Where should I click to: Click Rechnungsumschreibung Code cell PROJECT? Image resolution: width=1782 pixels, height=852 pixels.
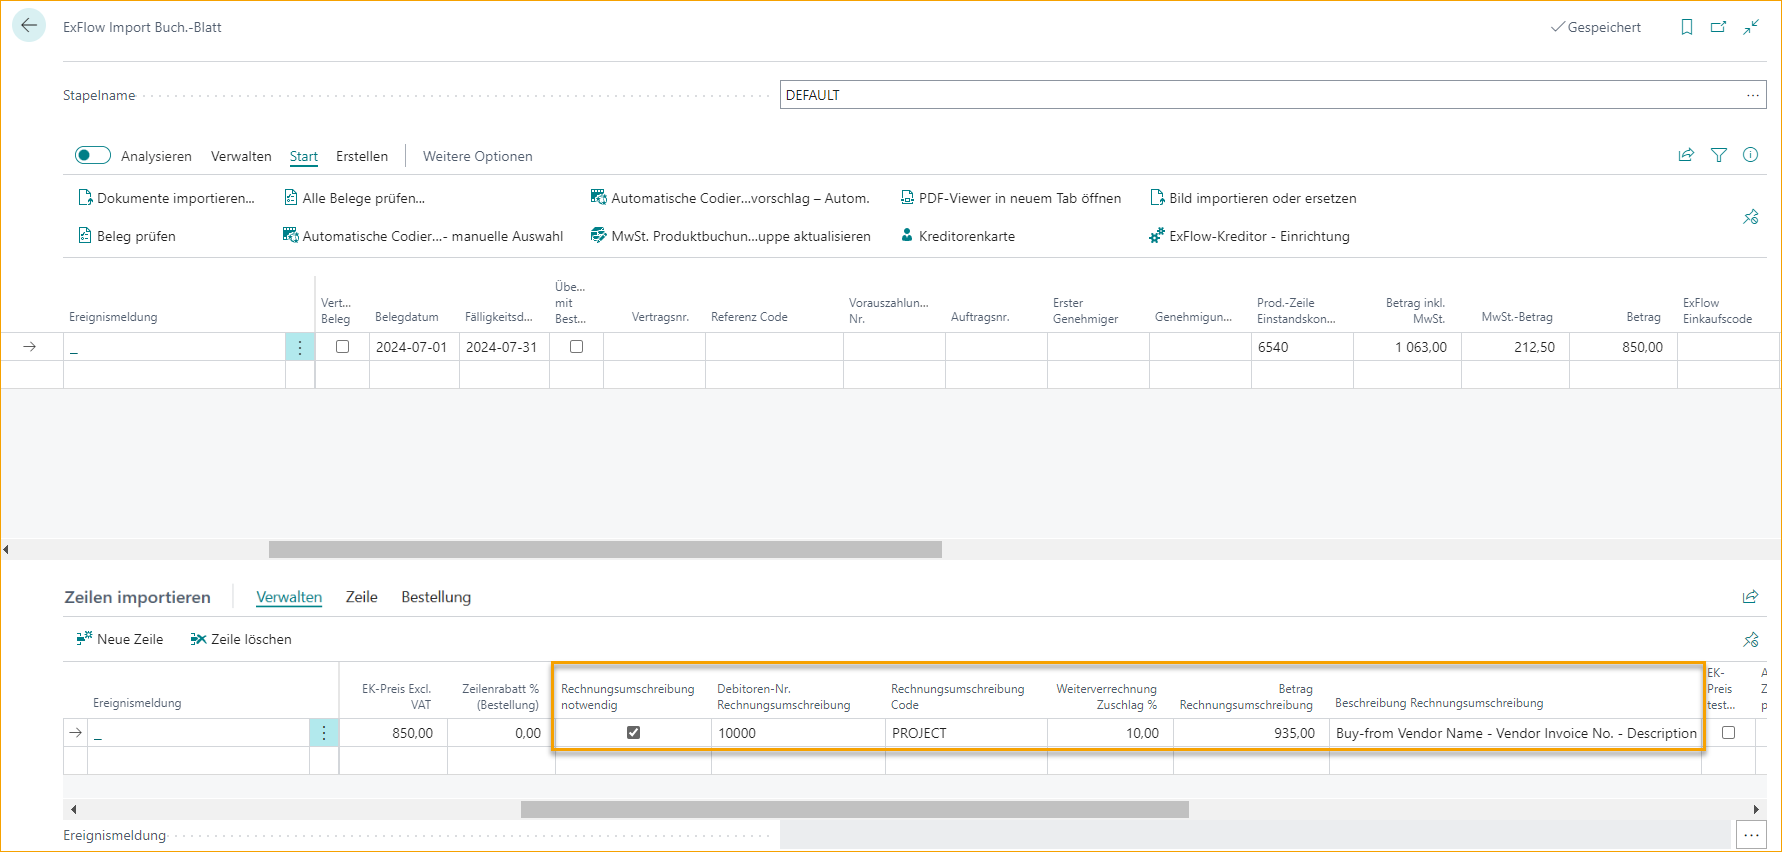coord(966,733)
